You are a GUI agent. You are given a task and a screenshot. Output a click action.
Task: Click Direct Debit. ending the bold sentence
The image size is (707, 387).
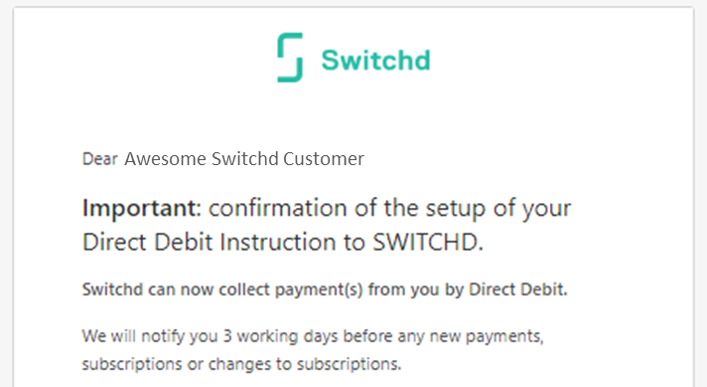[x=518, y=289]
